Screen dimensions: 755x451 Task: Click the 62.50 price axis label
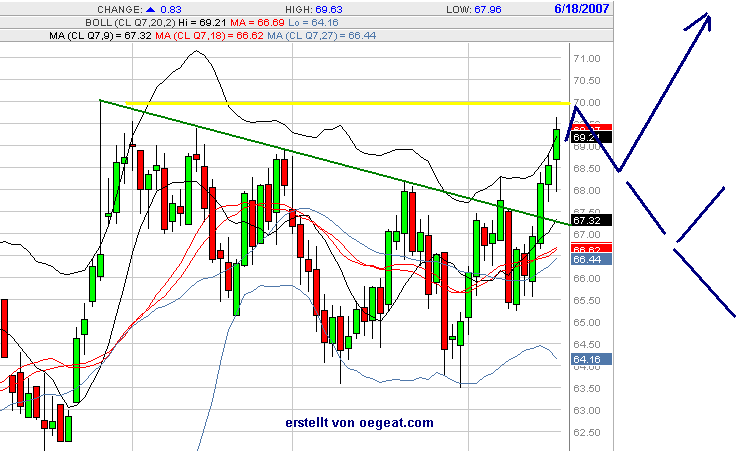pyautogui.click(x=587, y=433)
